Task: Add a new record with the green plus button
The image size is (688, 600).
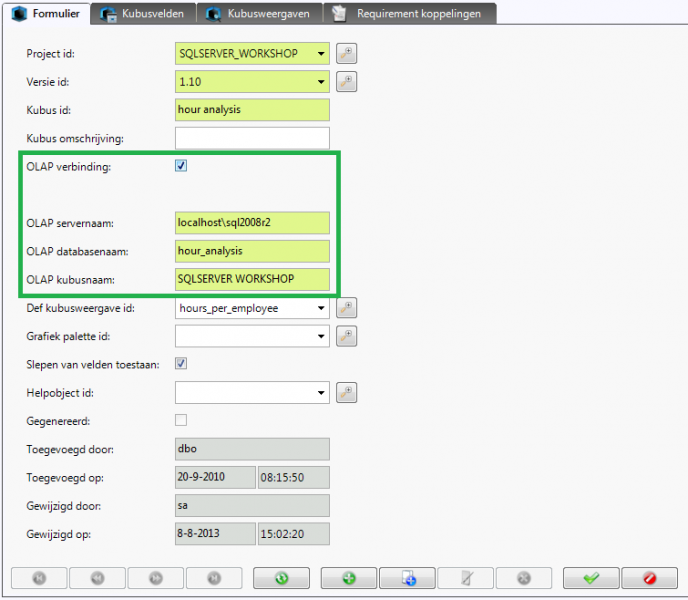Action: pos(349,578)
